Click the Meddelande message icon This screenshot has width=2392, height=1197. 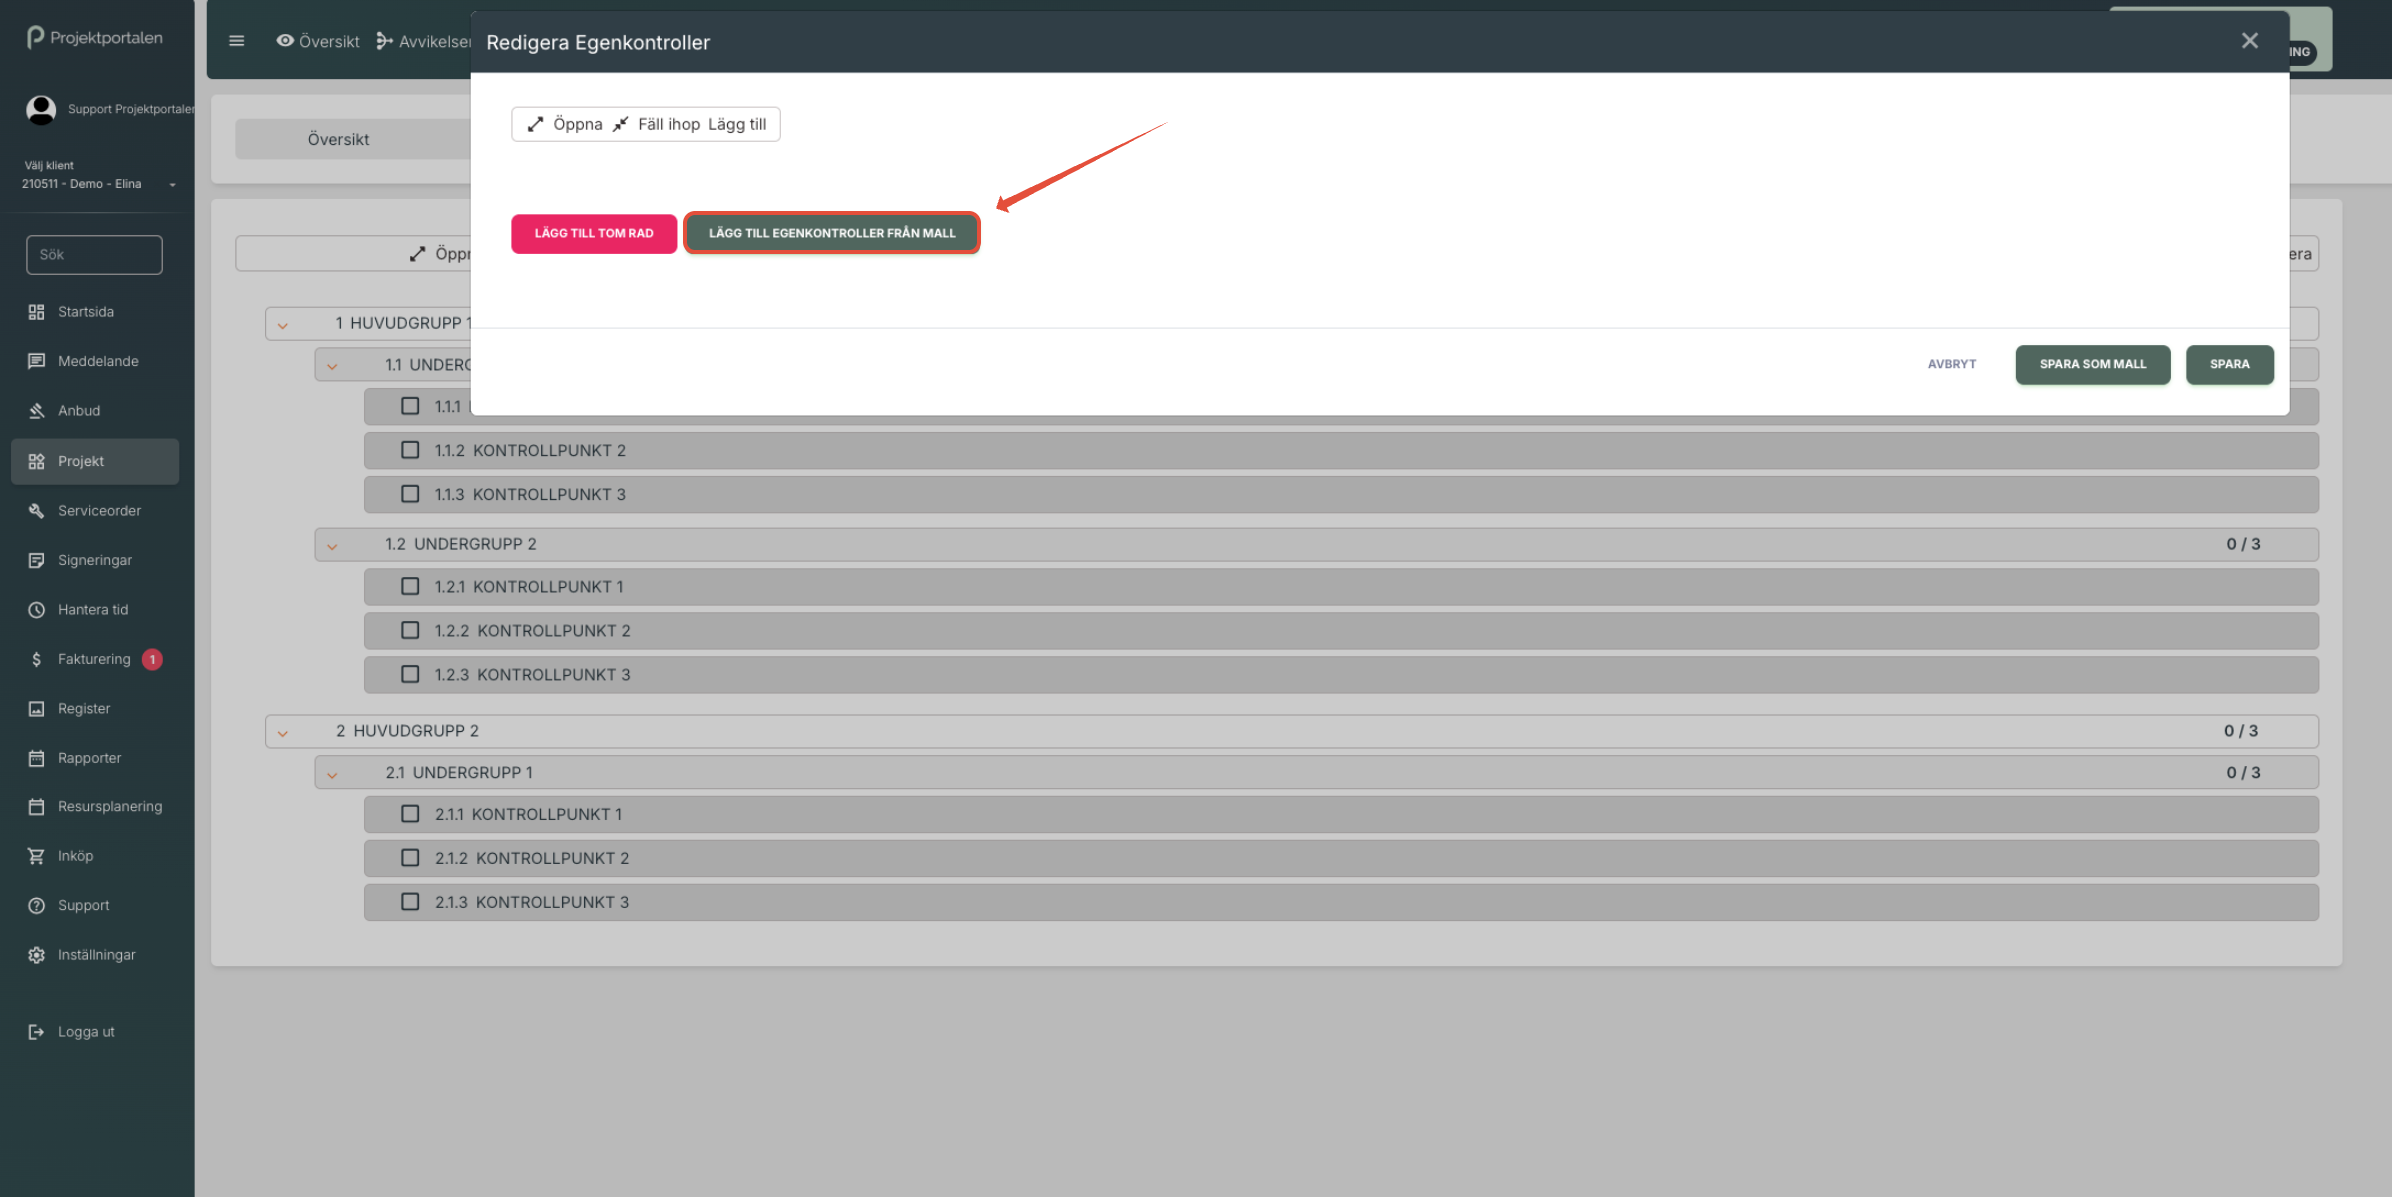[37, 361]
